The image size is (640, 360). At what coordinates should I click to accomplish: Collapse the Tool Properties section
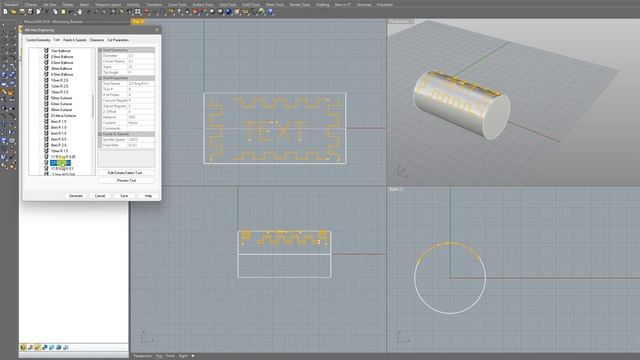(100, 78)
